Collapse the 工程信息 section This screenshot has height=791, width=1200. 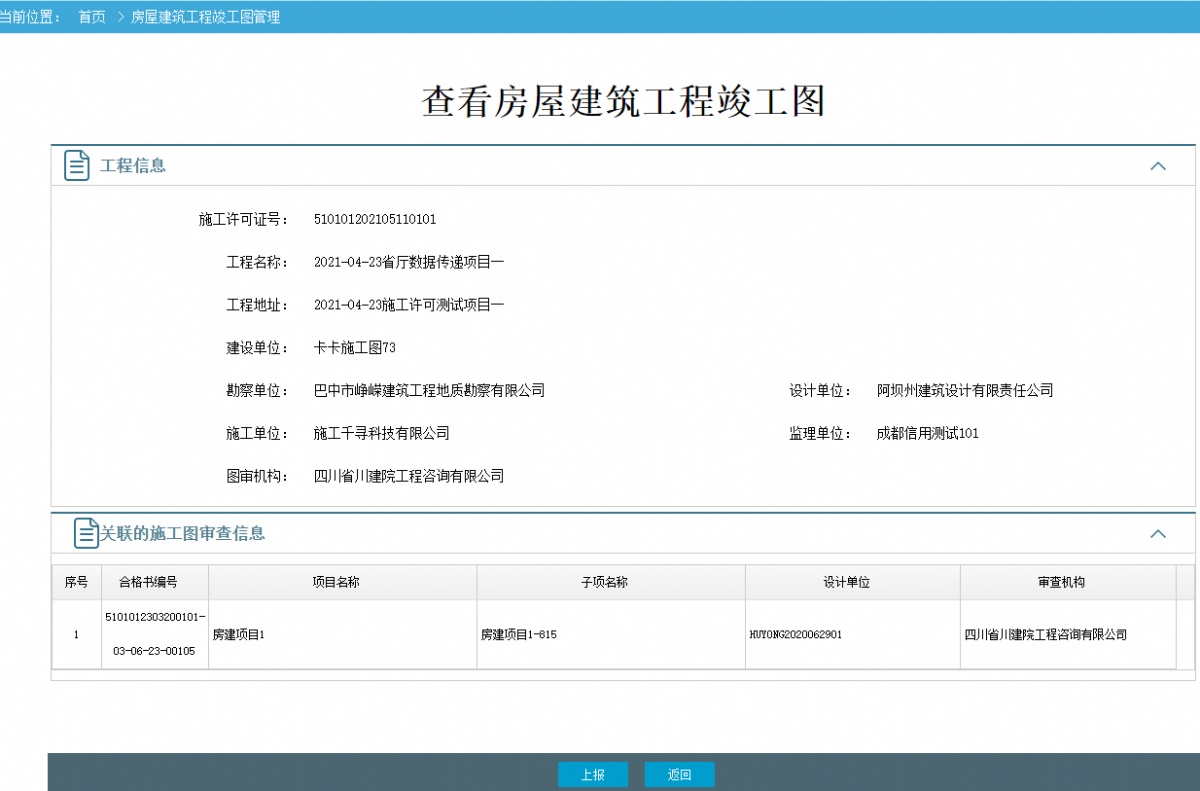pos(1158,166)
